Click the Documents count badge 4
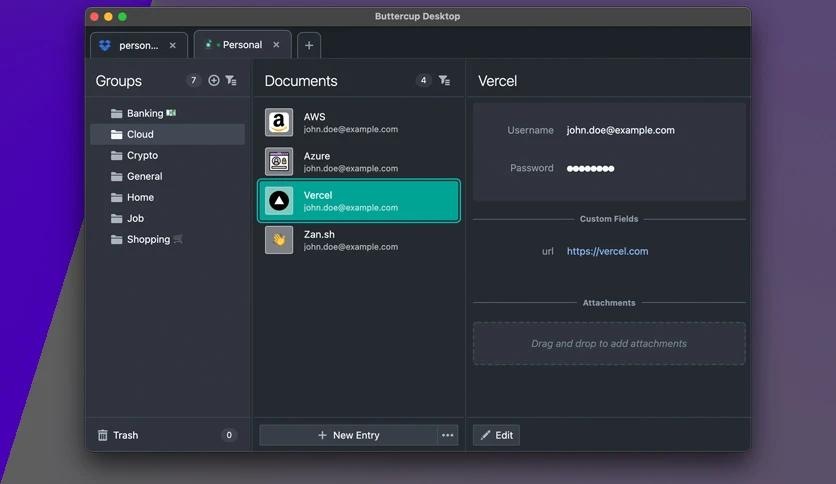 pos(423,80)
